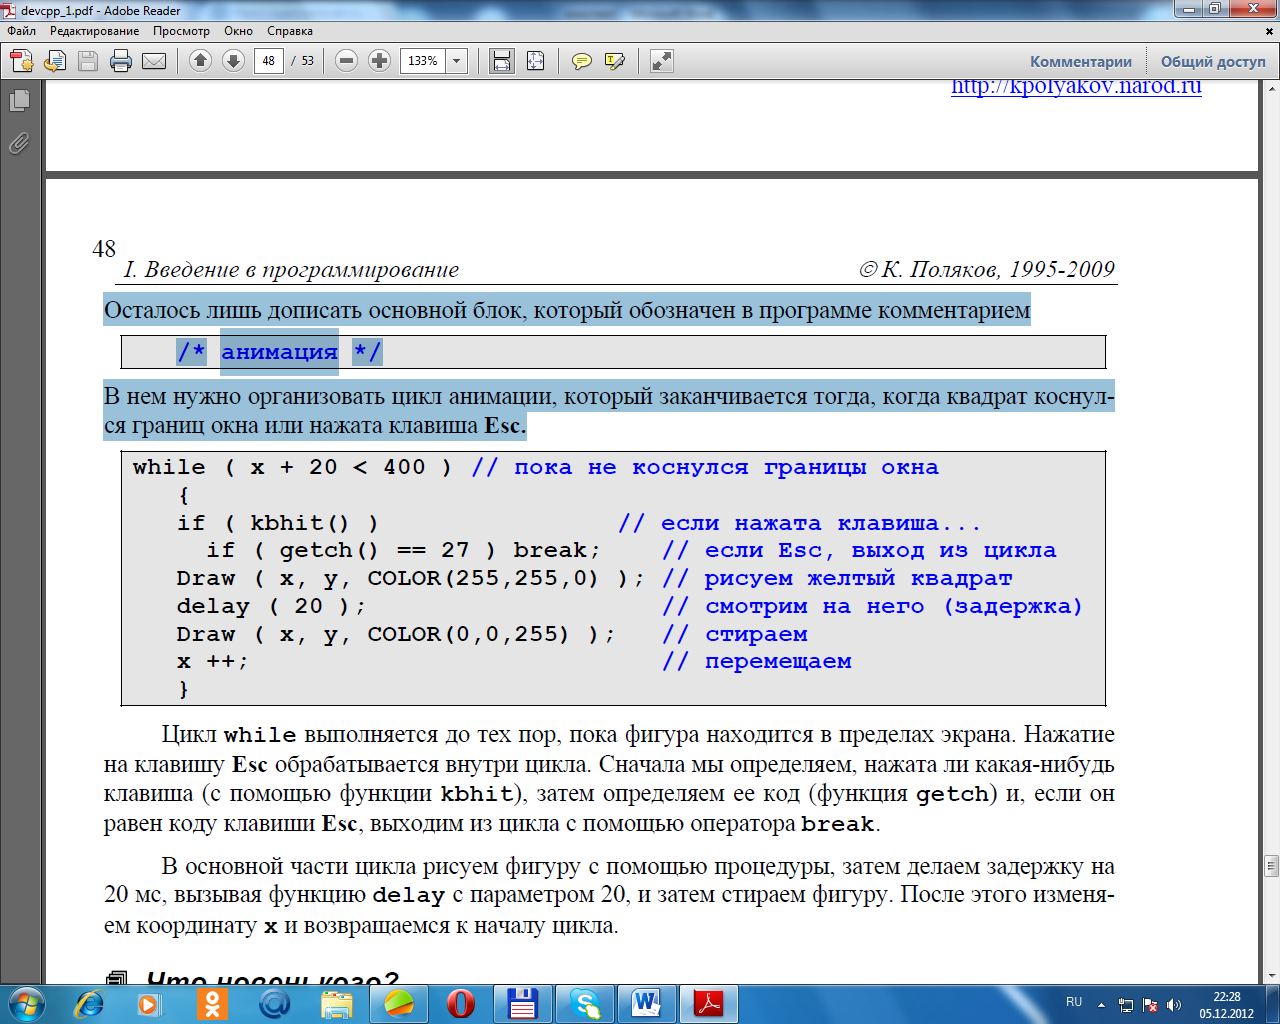Viewport: 1280px width, 1024px height.
Task: Select the highlight text tool
Action: pos(615,62)
